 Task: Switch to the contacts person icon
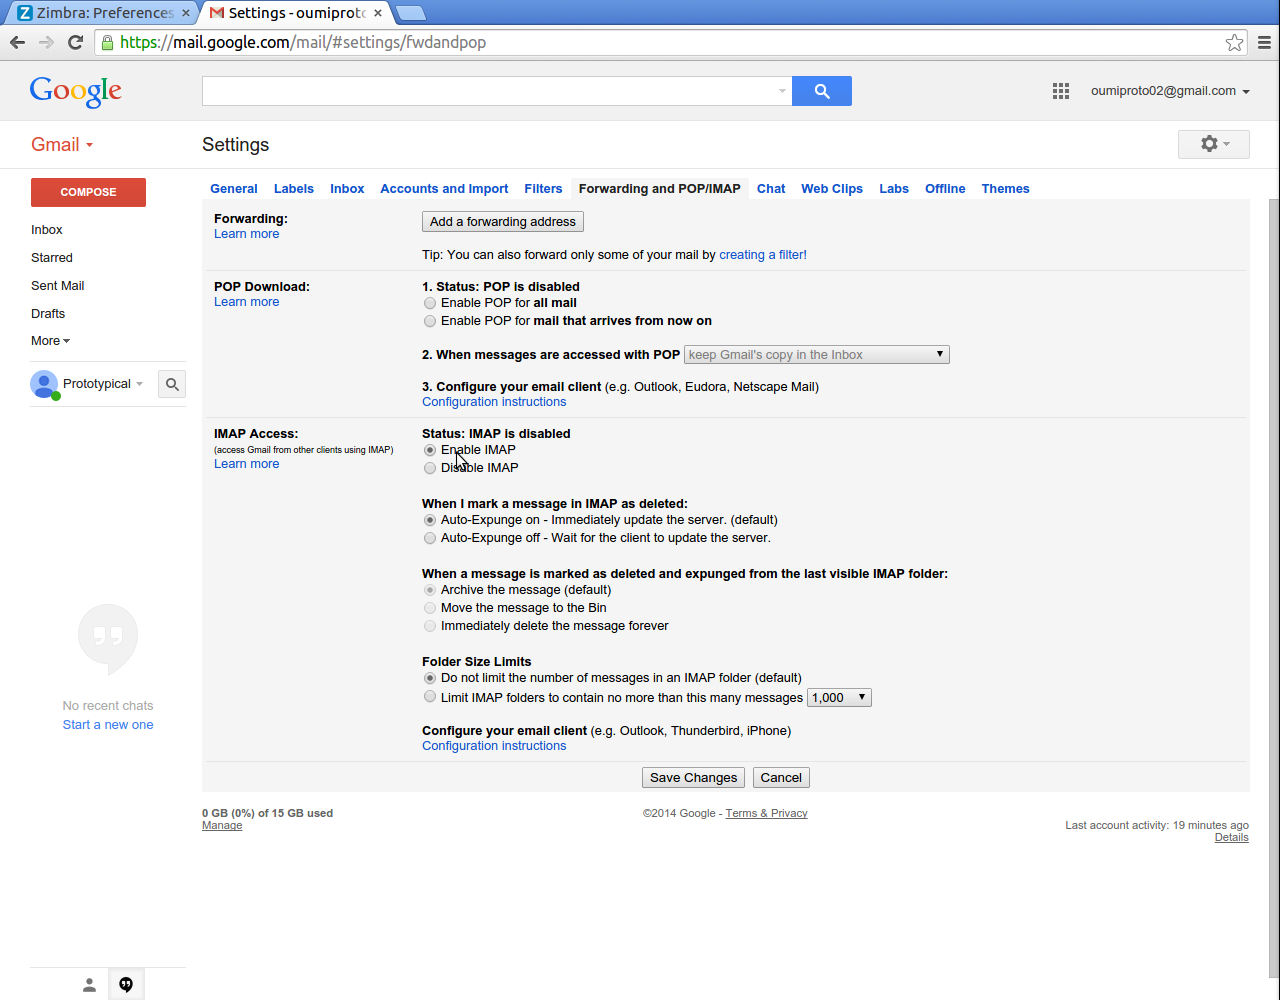89,985
